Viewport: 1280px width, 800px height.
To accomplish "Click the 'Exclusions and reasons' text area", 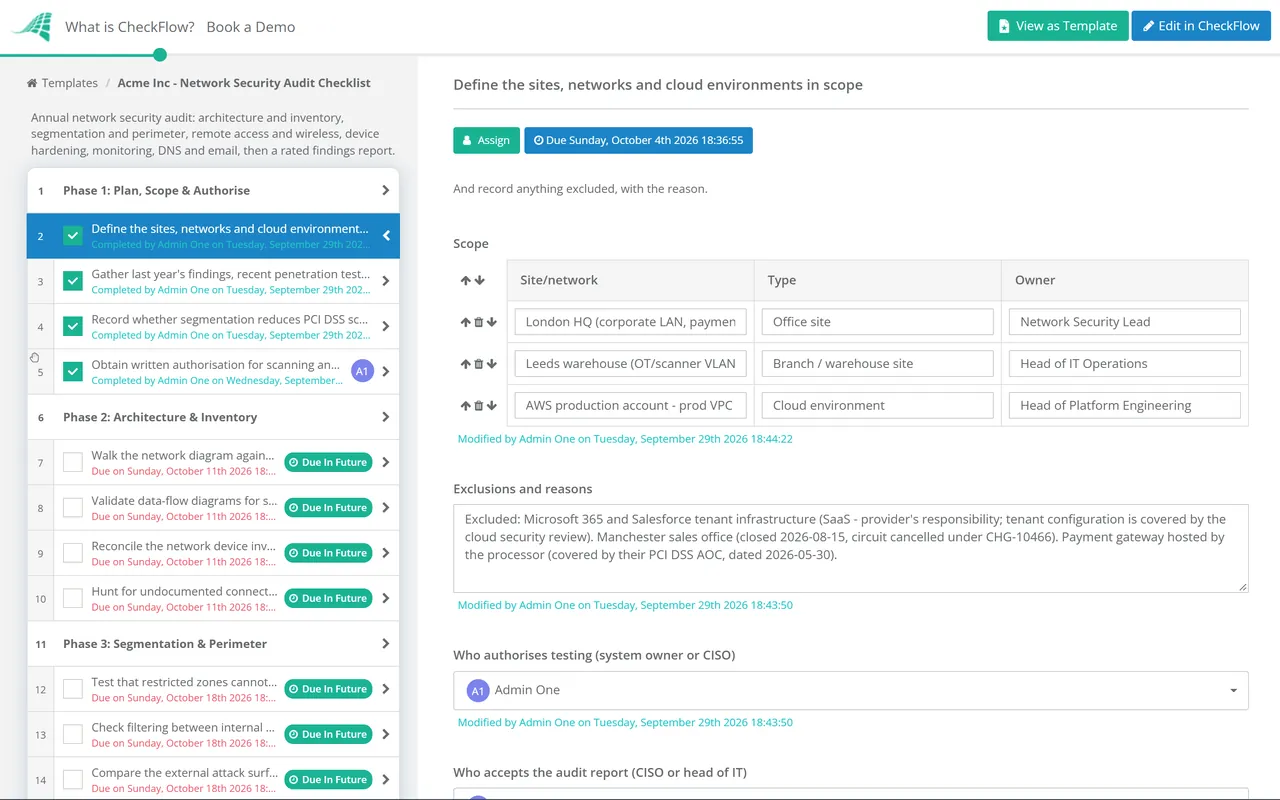I will [851, 548].
